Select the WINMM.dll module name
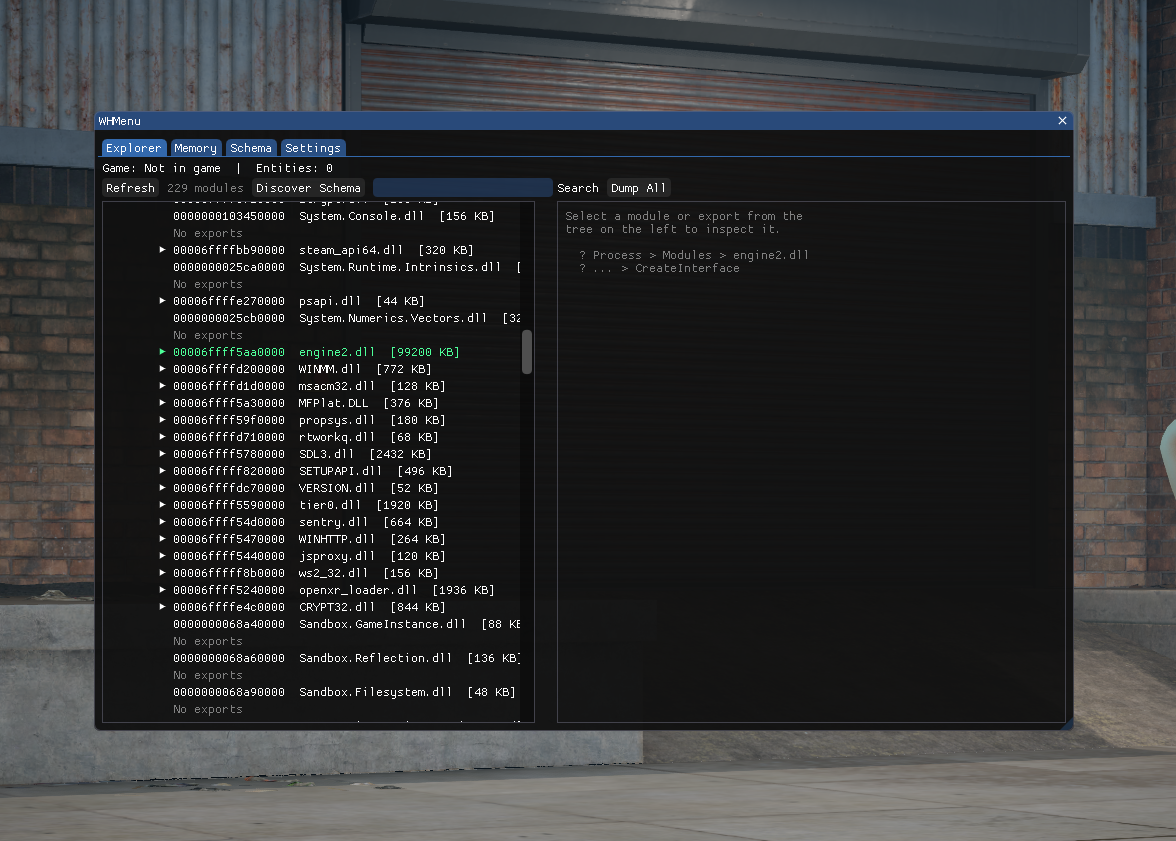Screen dimensions: 1176x841 [330, 369]
